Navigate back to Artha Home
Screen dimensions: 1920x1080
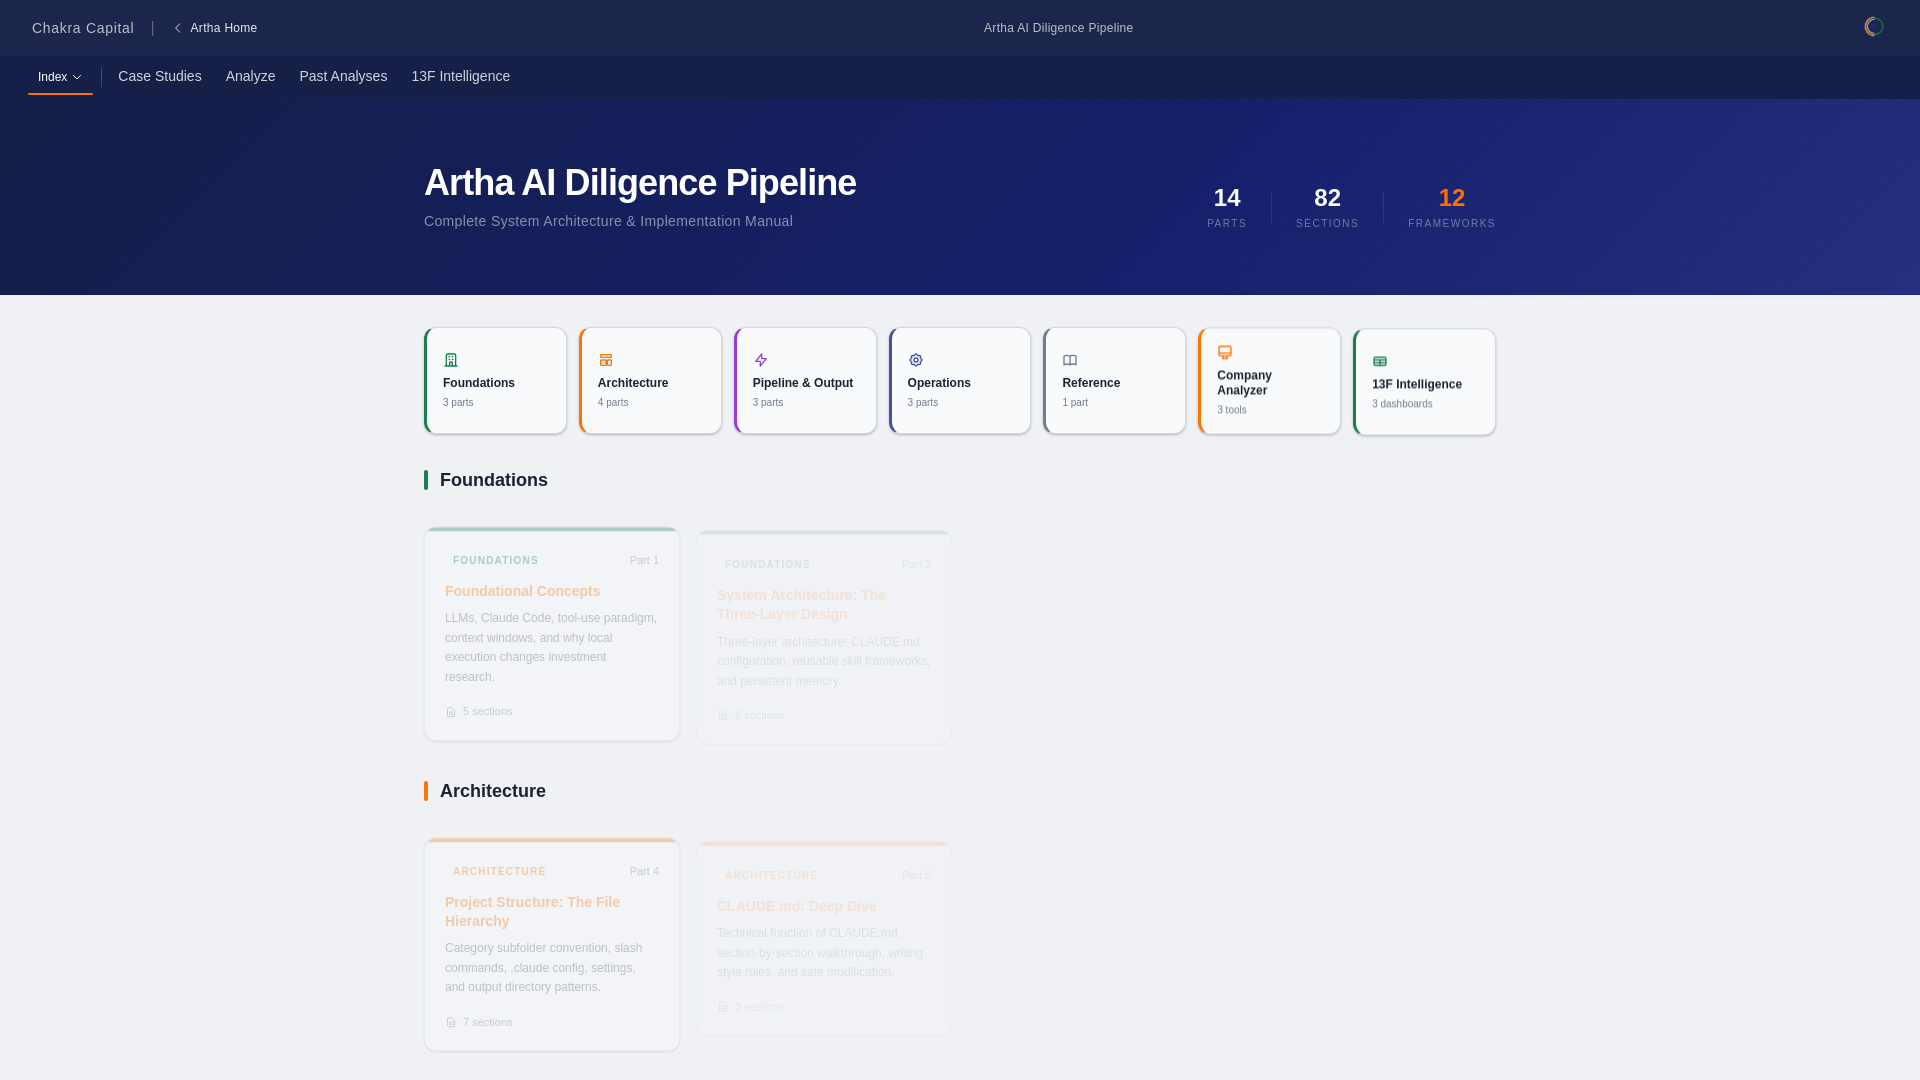point(215,28)
